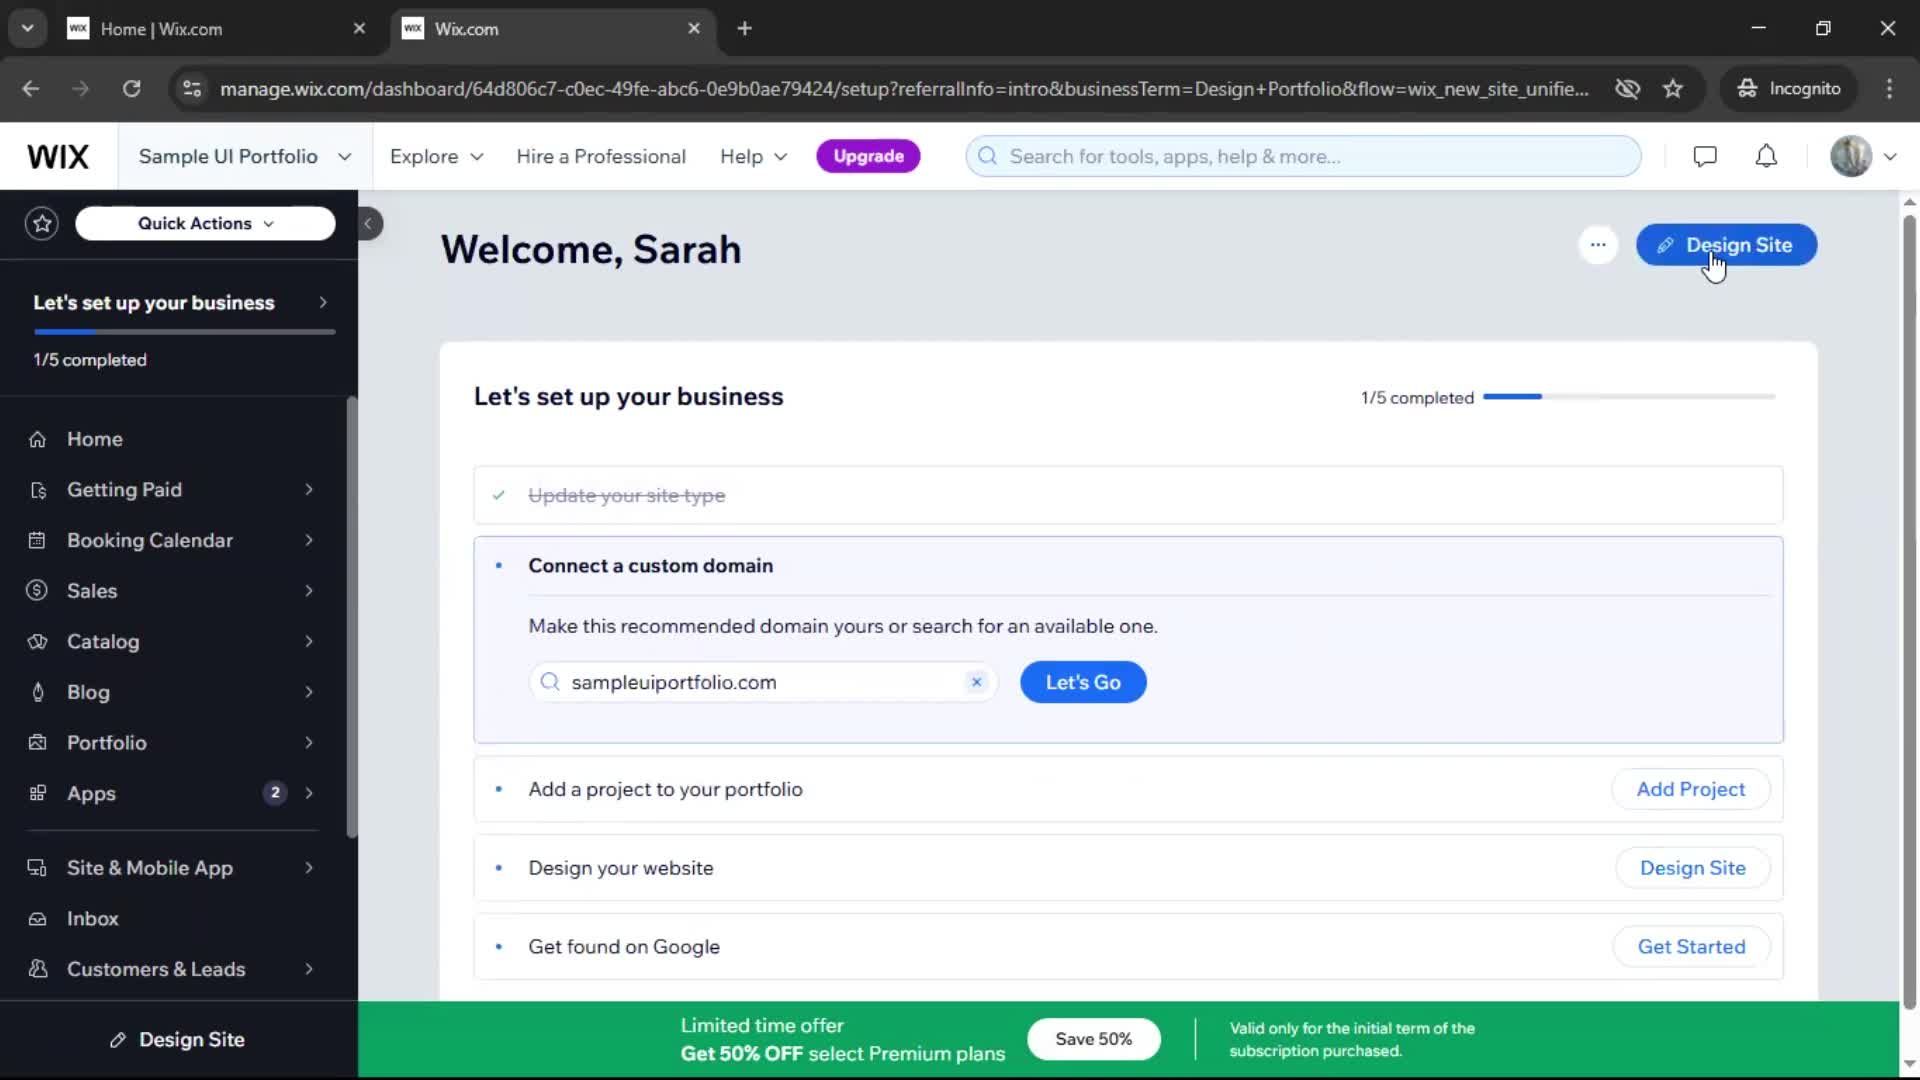Viewport: 1920px width, 1080px height.
Task: Click the domain search magnifier icon
Action: 550,682
